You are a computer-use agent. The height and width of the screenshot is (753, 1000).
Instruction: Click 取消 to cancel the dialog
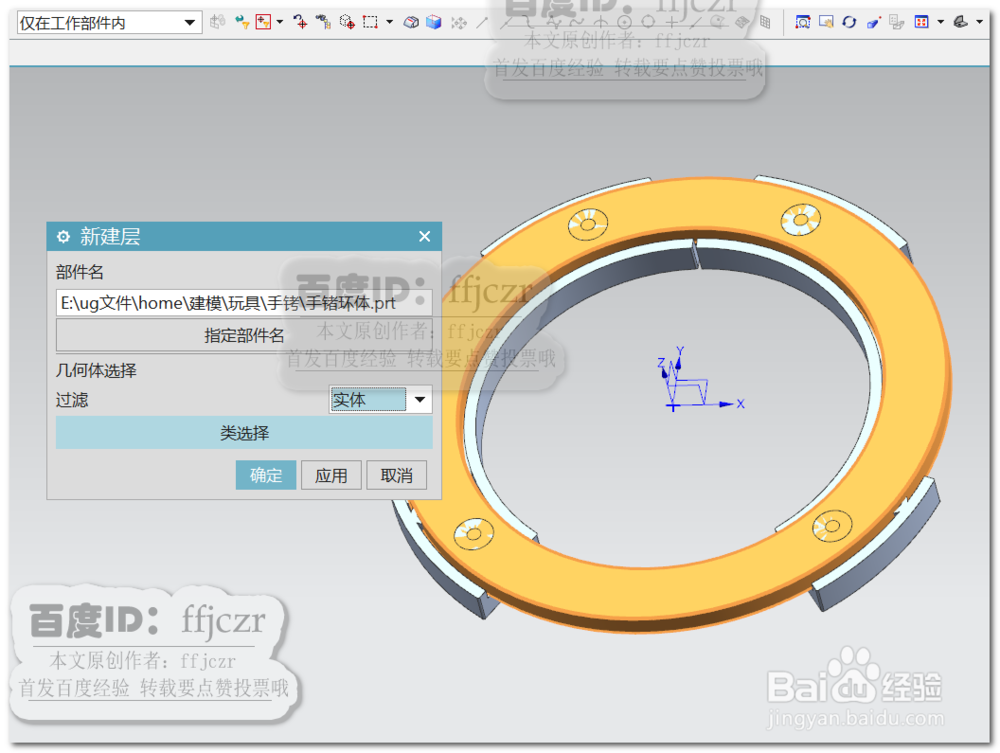coord(396,475)
